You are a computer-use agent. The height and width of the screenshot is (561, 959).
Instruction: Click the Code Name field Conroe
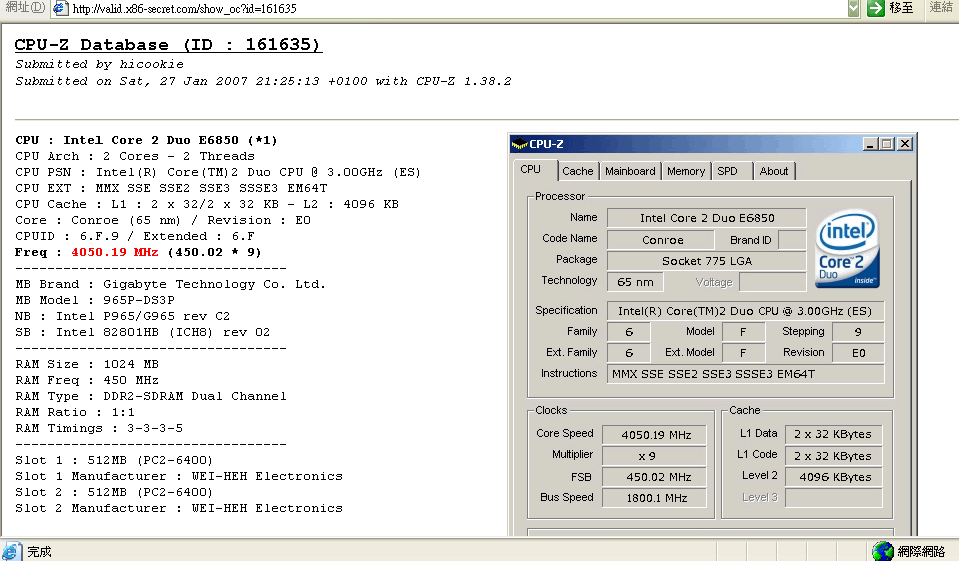point(662,240)
